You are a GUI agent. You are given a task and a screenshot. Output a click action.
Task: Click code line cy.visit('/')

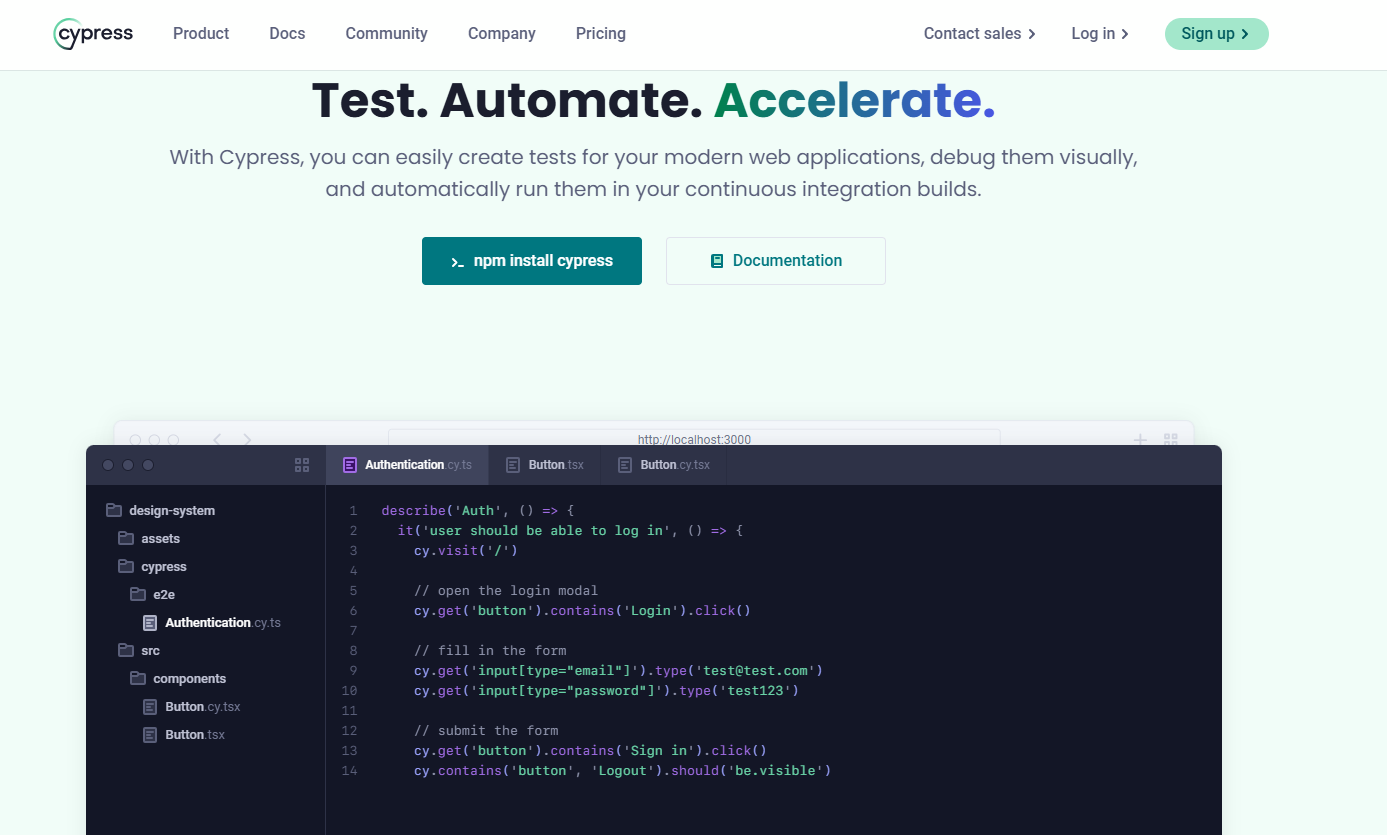[x=466, y=550]
